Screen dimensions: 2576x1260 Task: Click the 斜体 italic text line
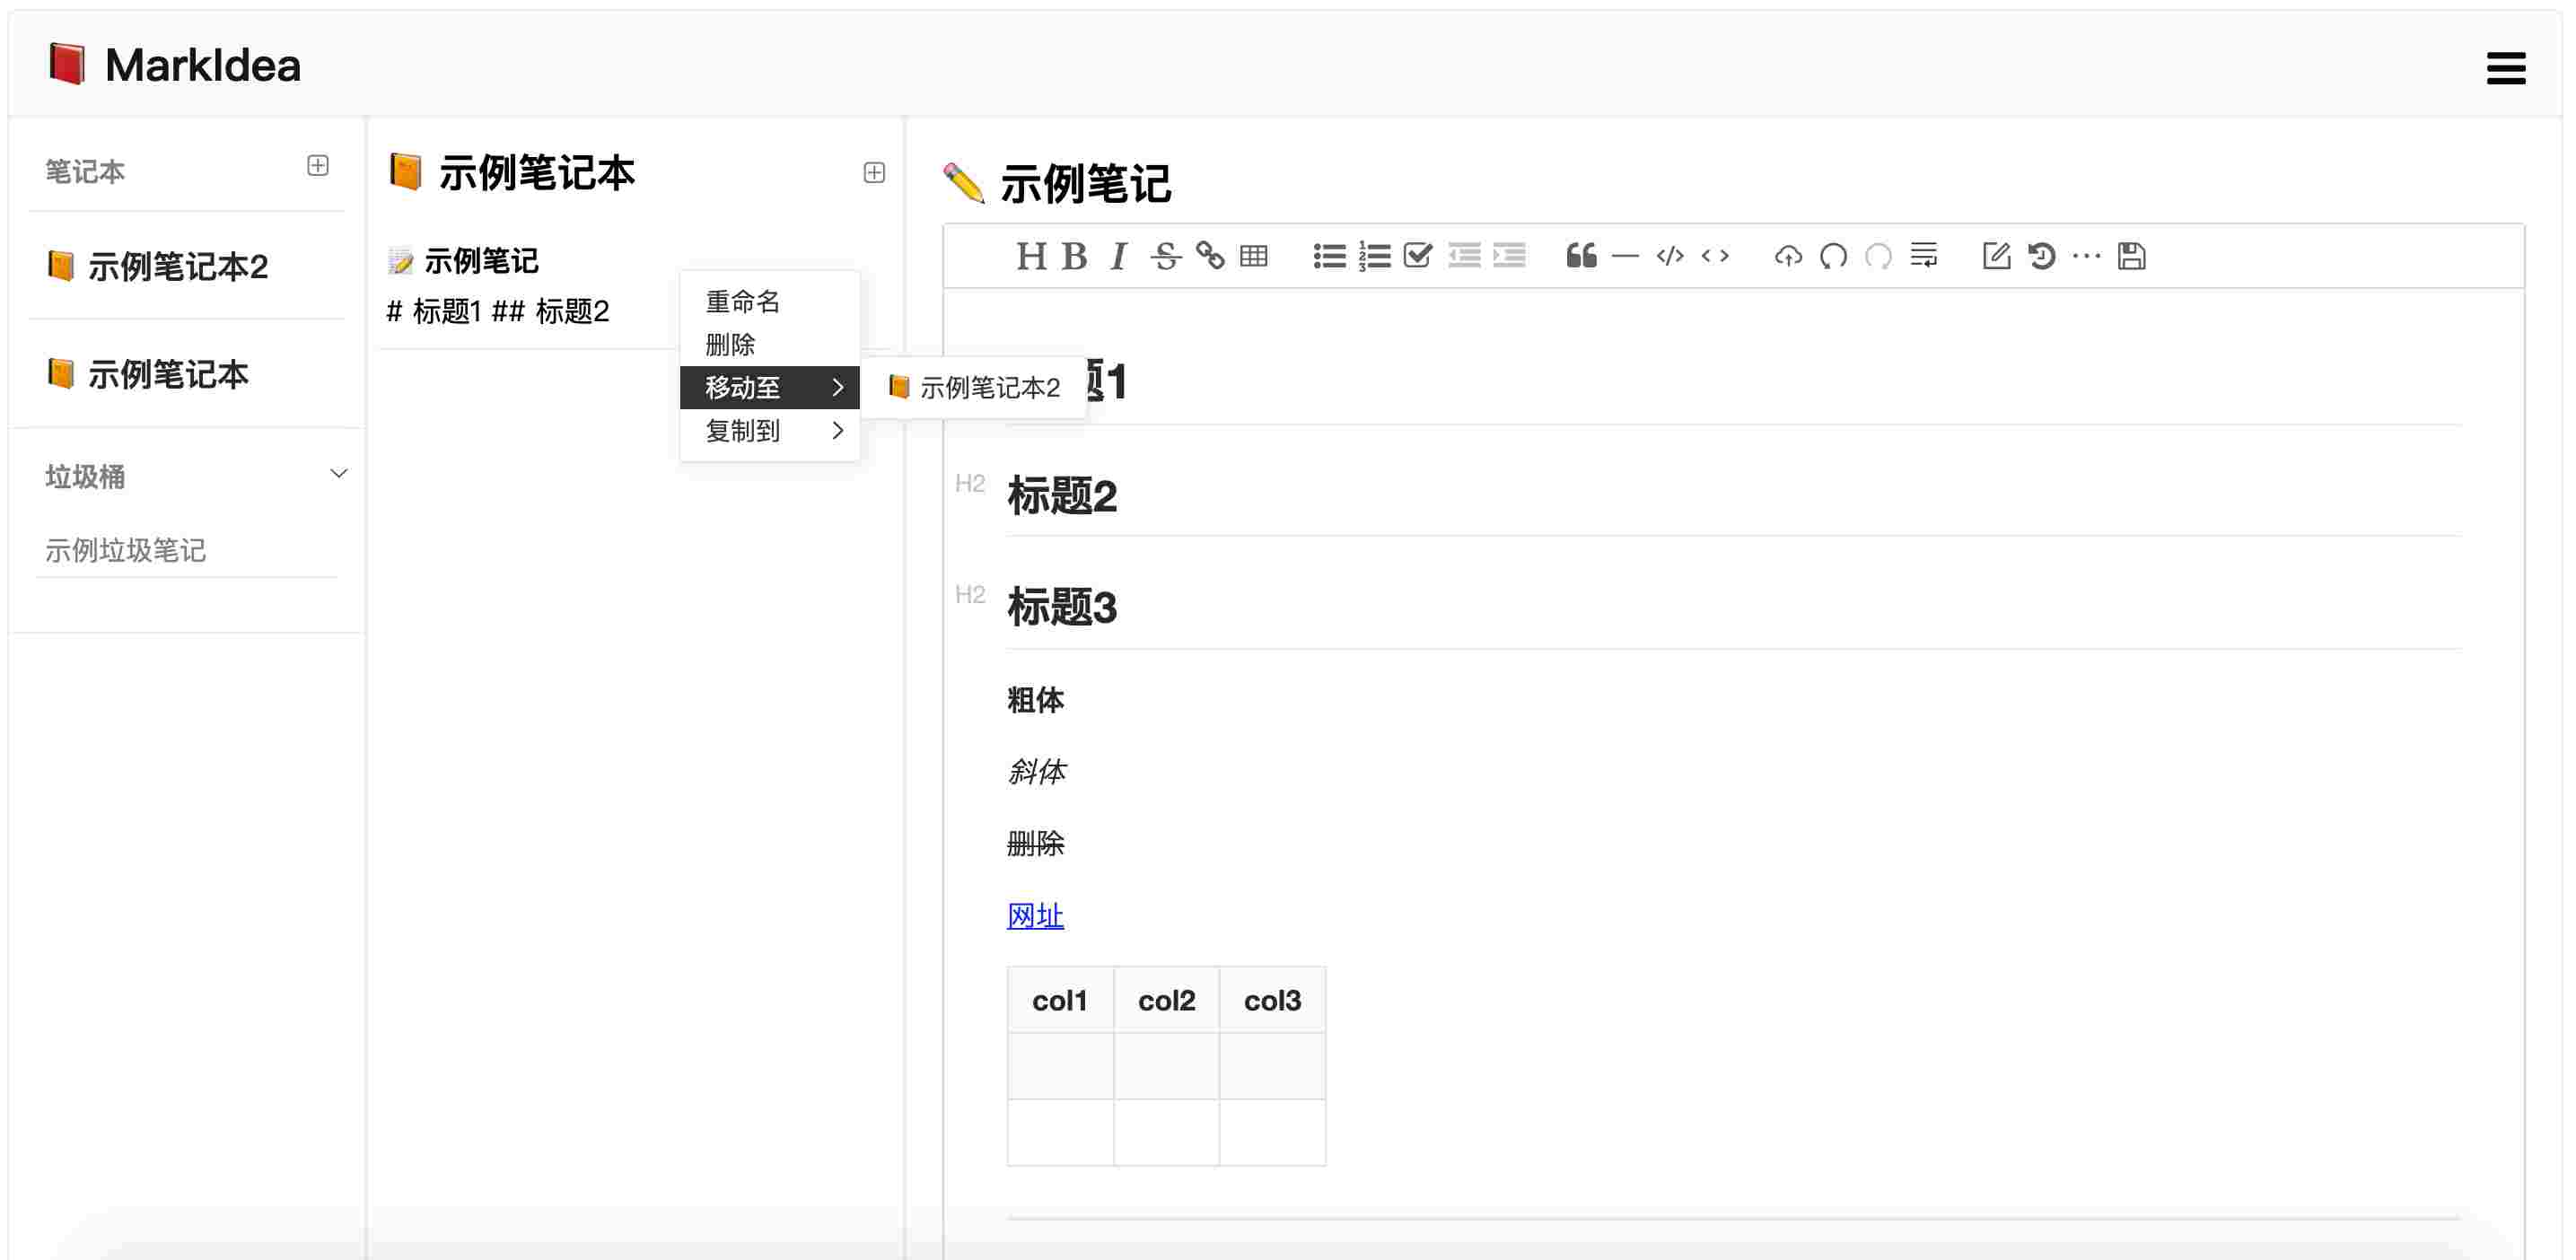coord(1037,772)
